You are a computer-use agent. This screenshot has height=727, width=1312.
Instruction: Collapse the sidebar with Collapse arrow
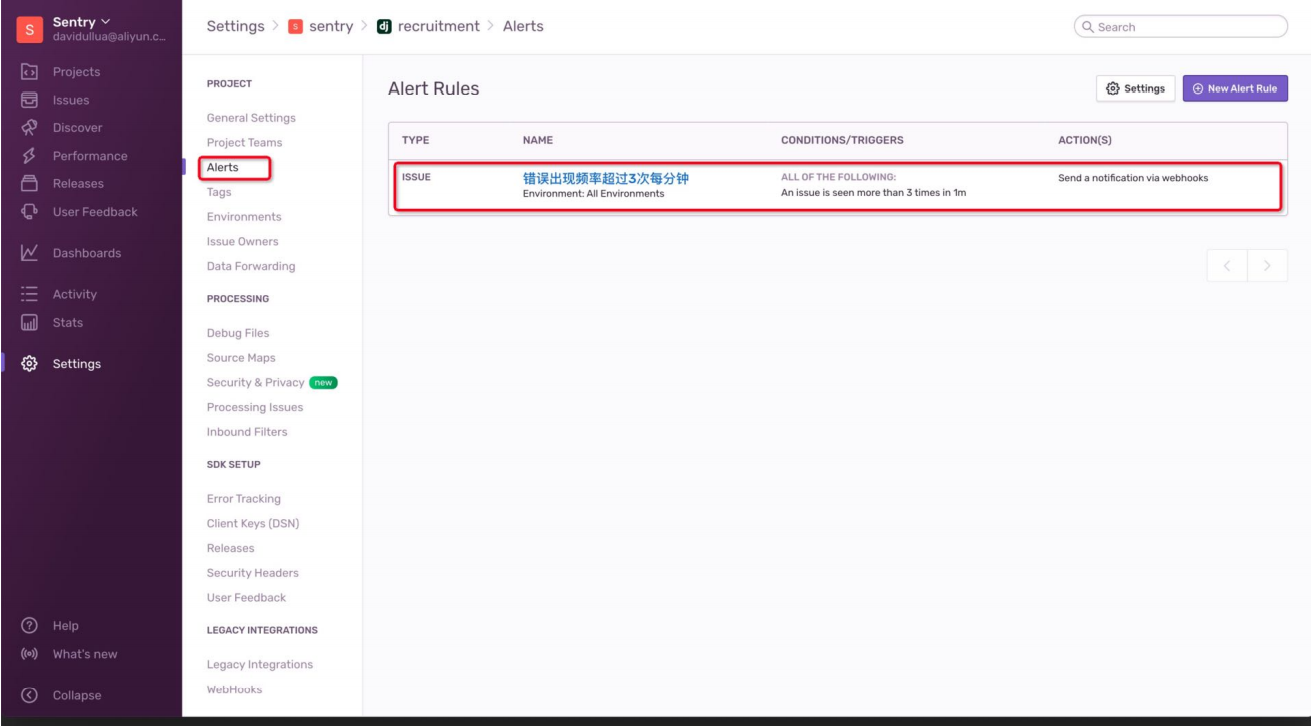(30, 695)
